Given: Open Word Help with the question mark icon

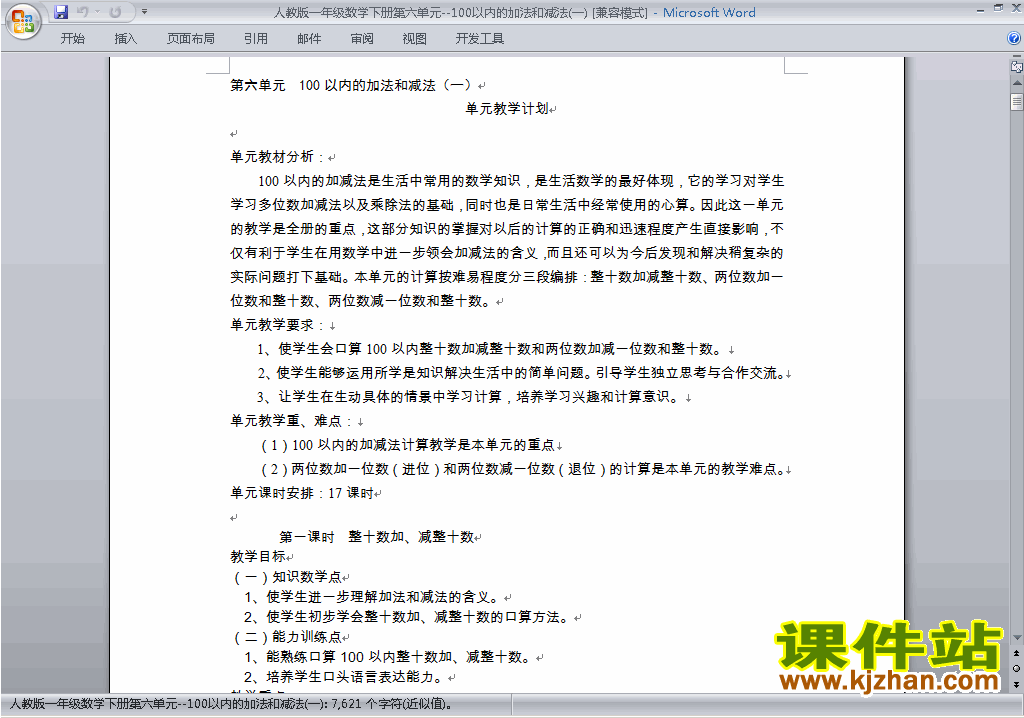Looking at the screenshot, I should [x=1014, y=39].
